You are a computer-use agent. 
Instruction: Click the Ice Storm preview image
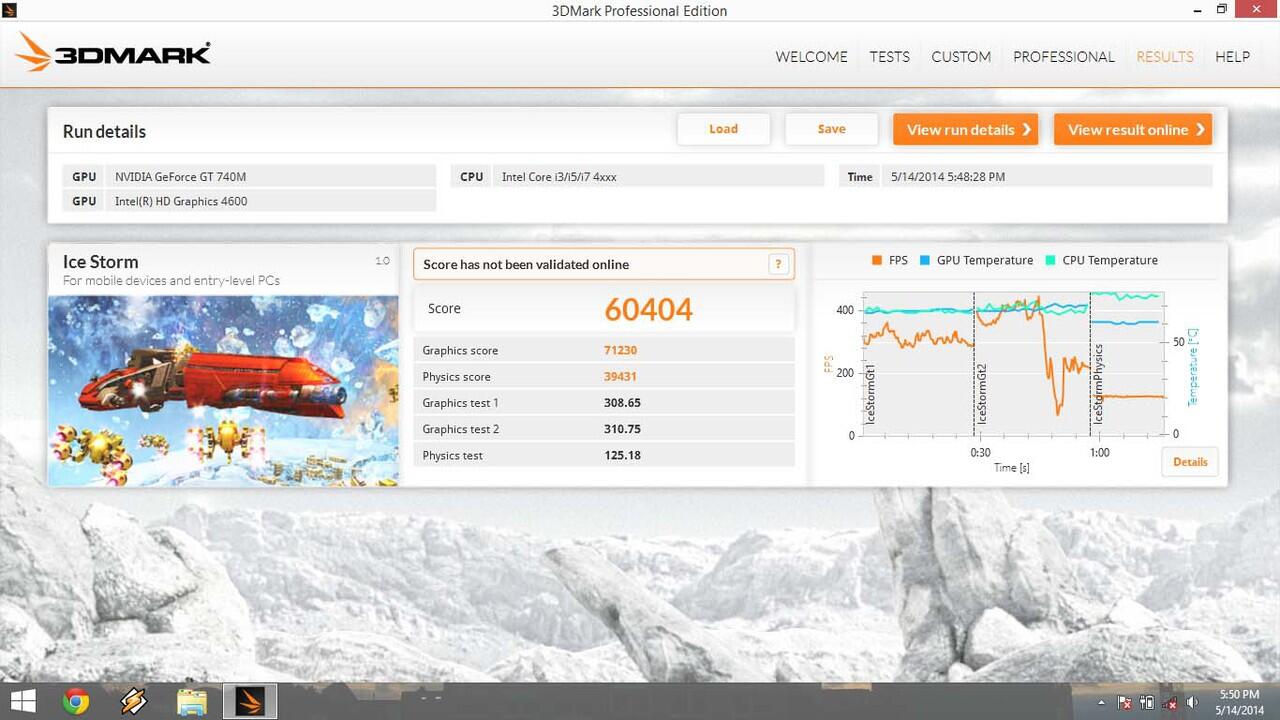223,391
